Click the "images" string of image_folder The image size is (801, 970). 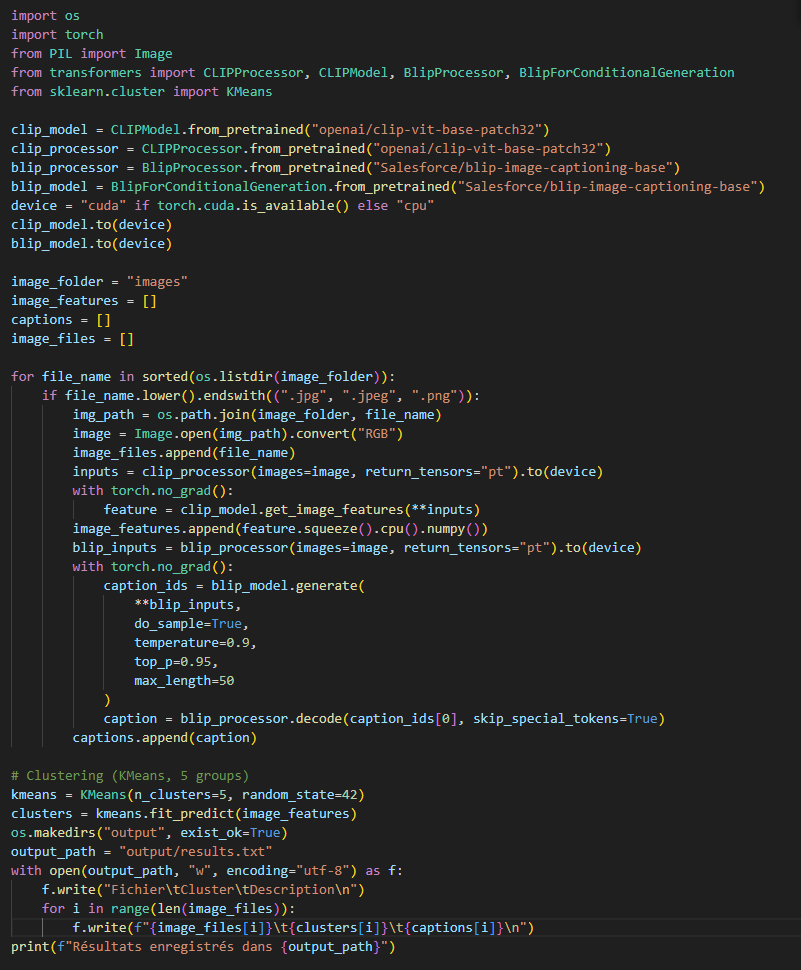157,282
